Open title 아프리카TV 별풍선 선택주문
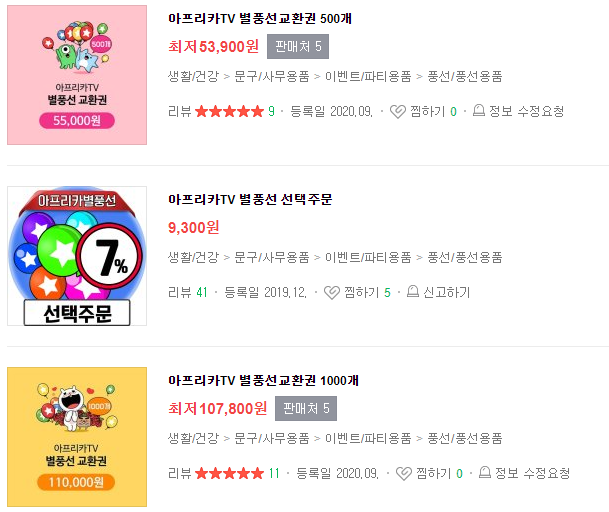This screenshot has width=609, height=512. [250, 200]
